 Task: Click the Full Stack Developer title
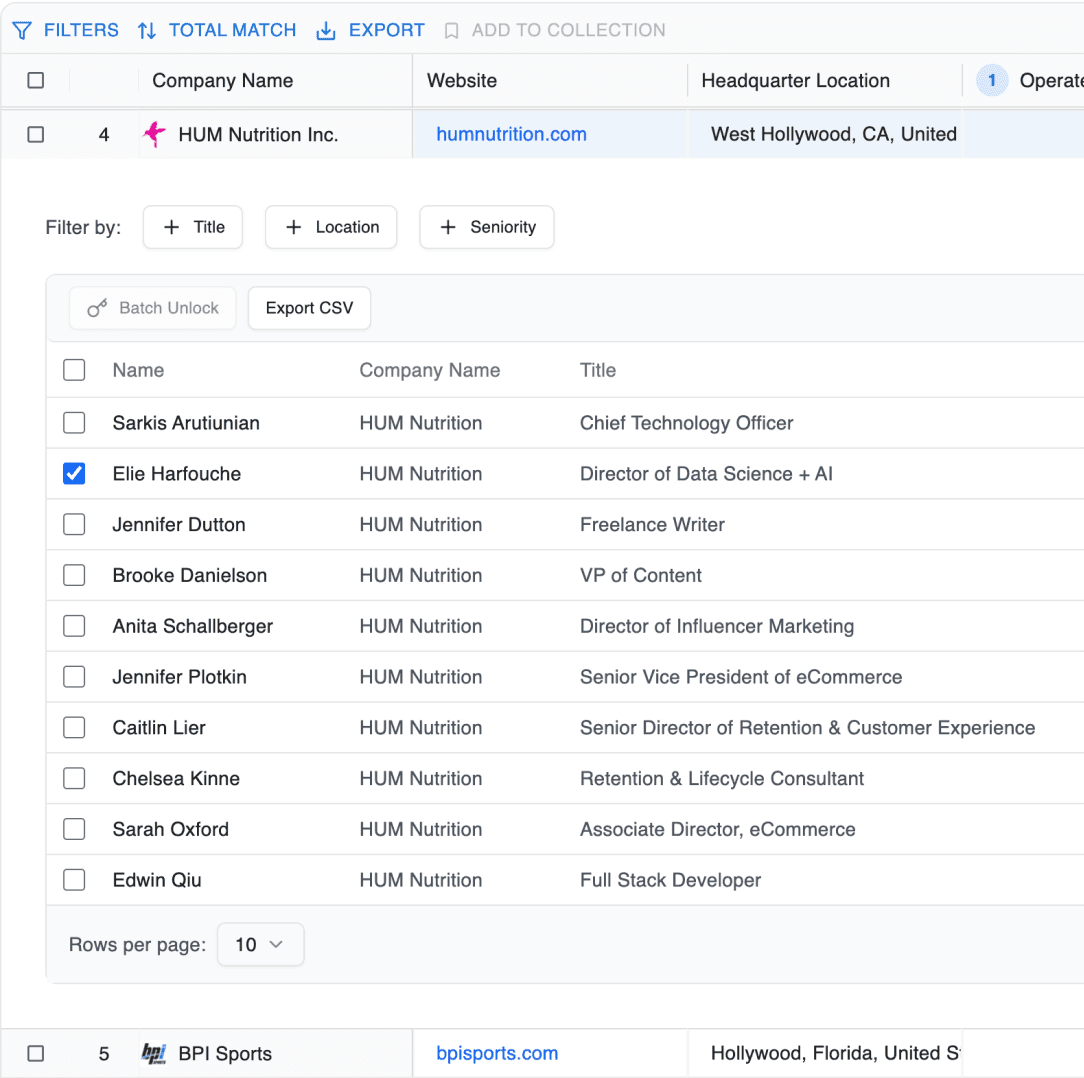(x=671, y=880)
